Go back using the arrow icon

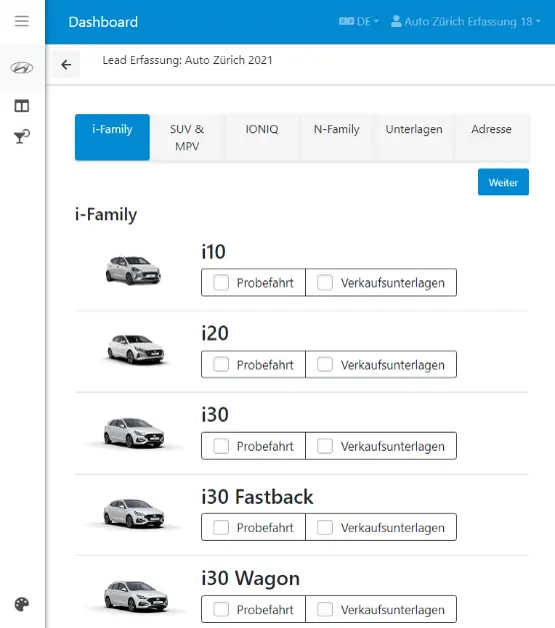tap(66, 64)
